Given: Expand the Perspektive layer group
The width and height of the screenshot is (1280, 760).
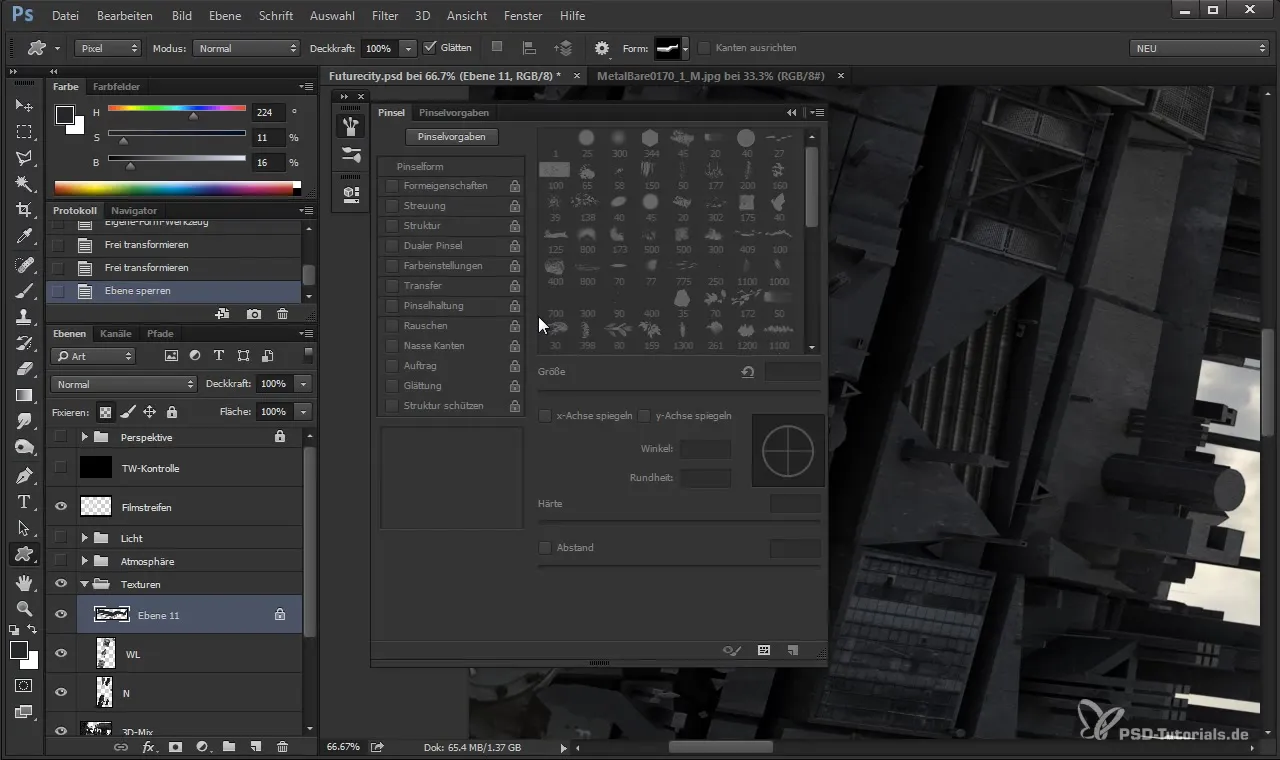Looking at the screenshot, I should (85, 437).
